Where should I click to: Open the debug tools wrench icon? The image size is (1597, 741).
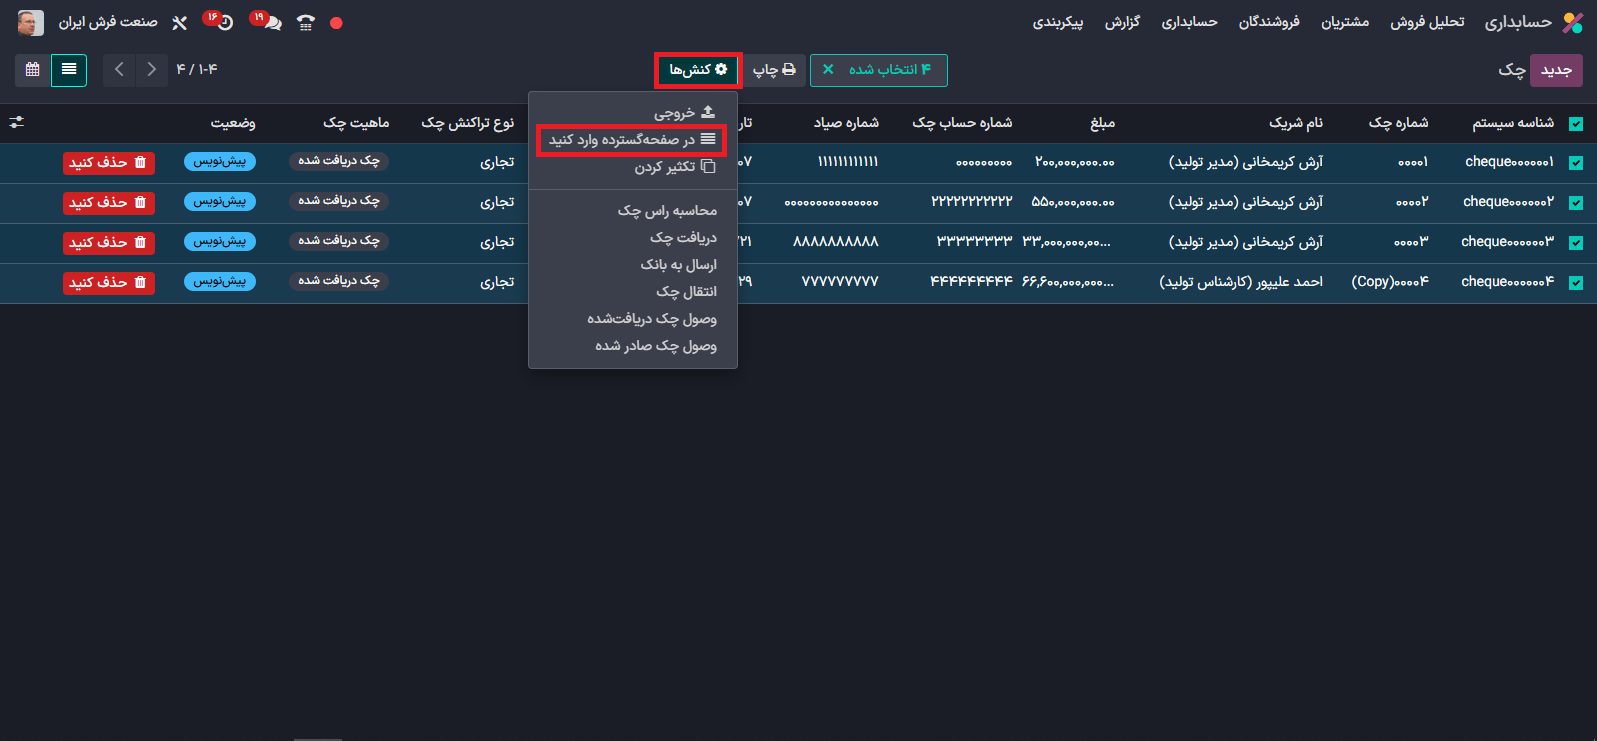pyautogui.click(x=180, y=23)
